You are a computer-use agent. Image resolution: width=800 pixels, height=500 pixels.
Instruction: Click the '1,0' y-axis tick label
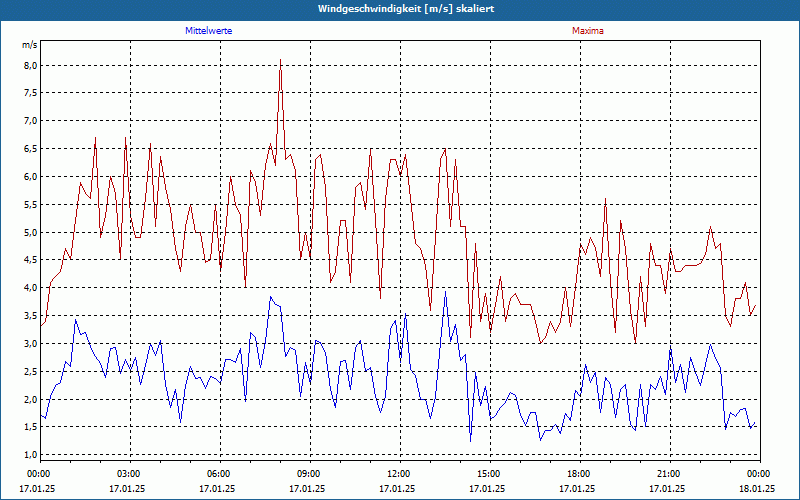point(30,455)
